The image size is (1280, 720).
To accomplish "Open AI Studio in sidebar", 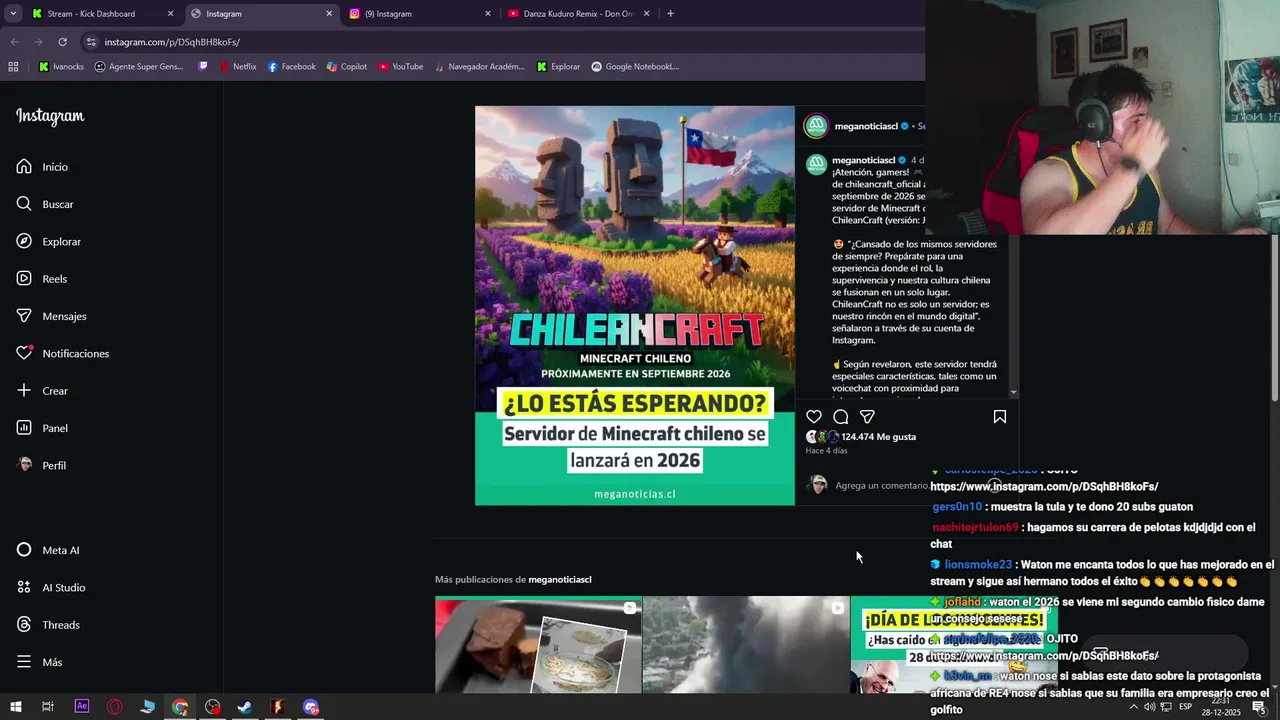I will pos(50,588).
